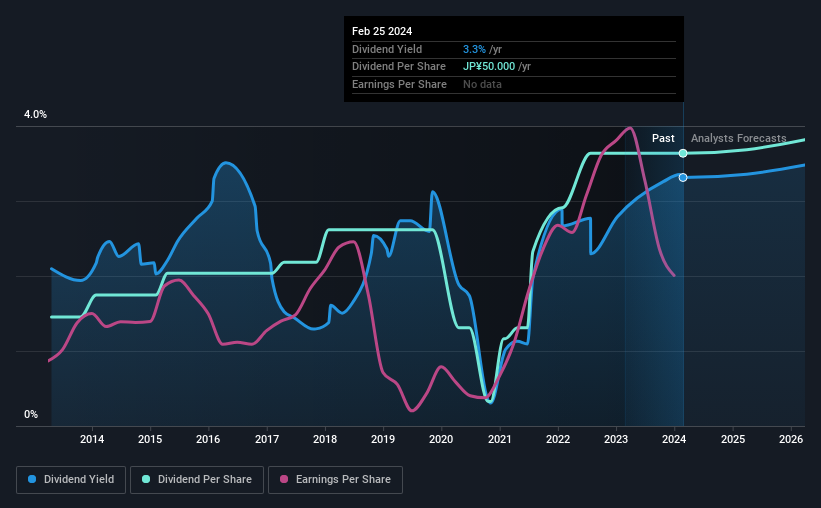Click the pink Earnings Per Share legend dot
Viewport: 821px width, 508px height.
coord(284,479)
